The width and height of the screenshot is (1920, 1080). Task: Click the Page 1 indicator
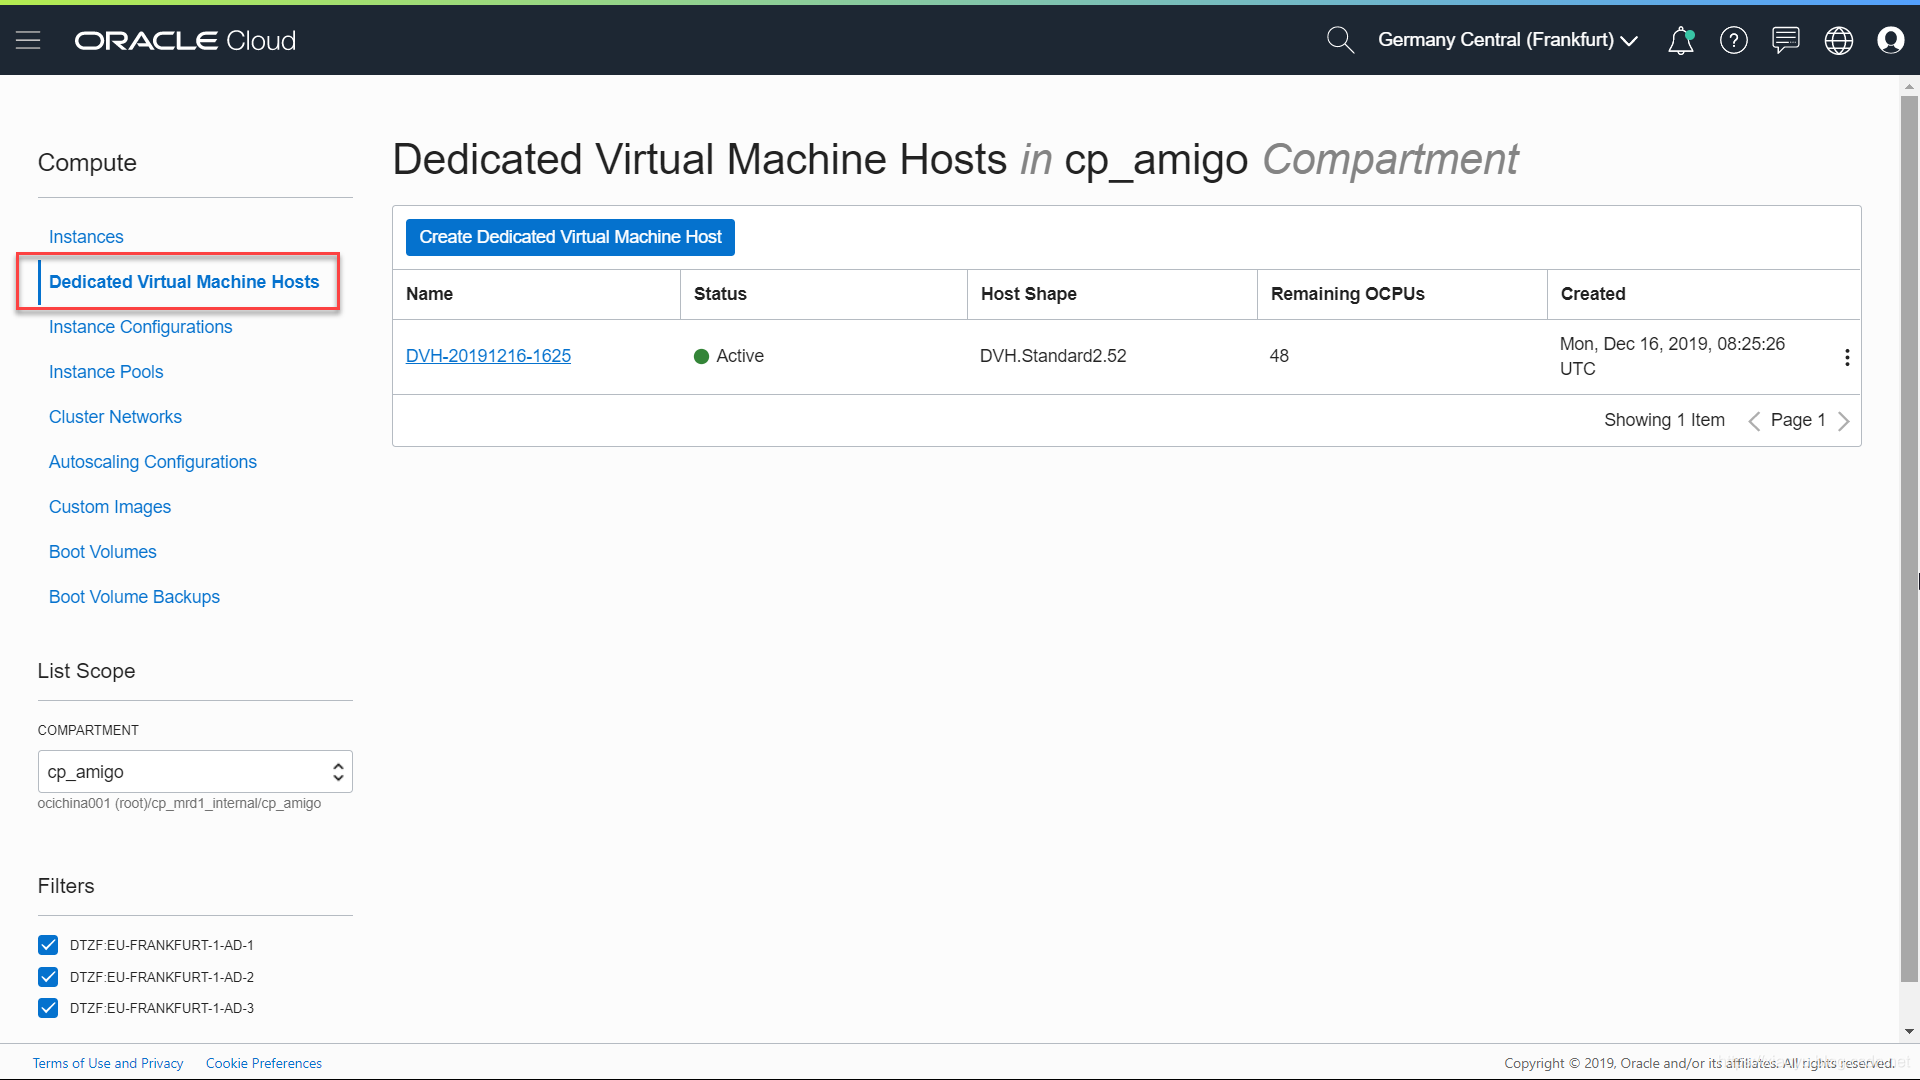(x=1798, y=420)
